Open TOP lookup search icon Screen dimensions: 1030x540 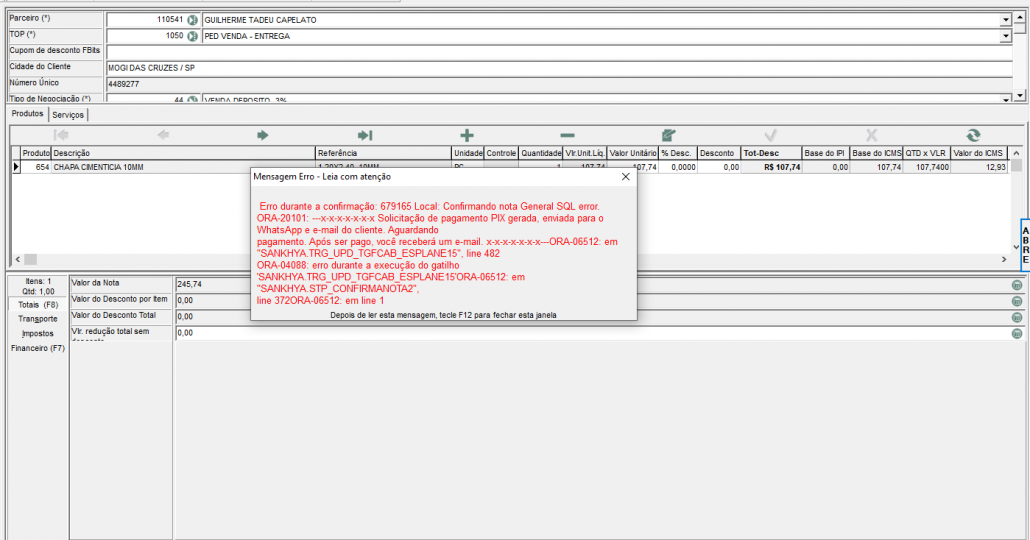[193, 36]
